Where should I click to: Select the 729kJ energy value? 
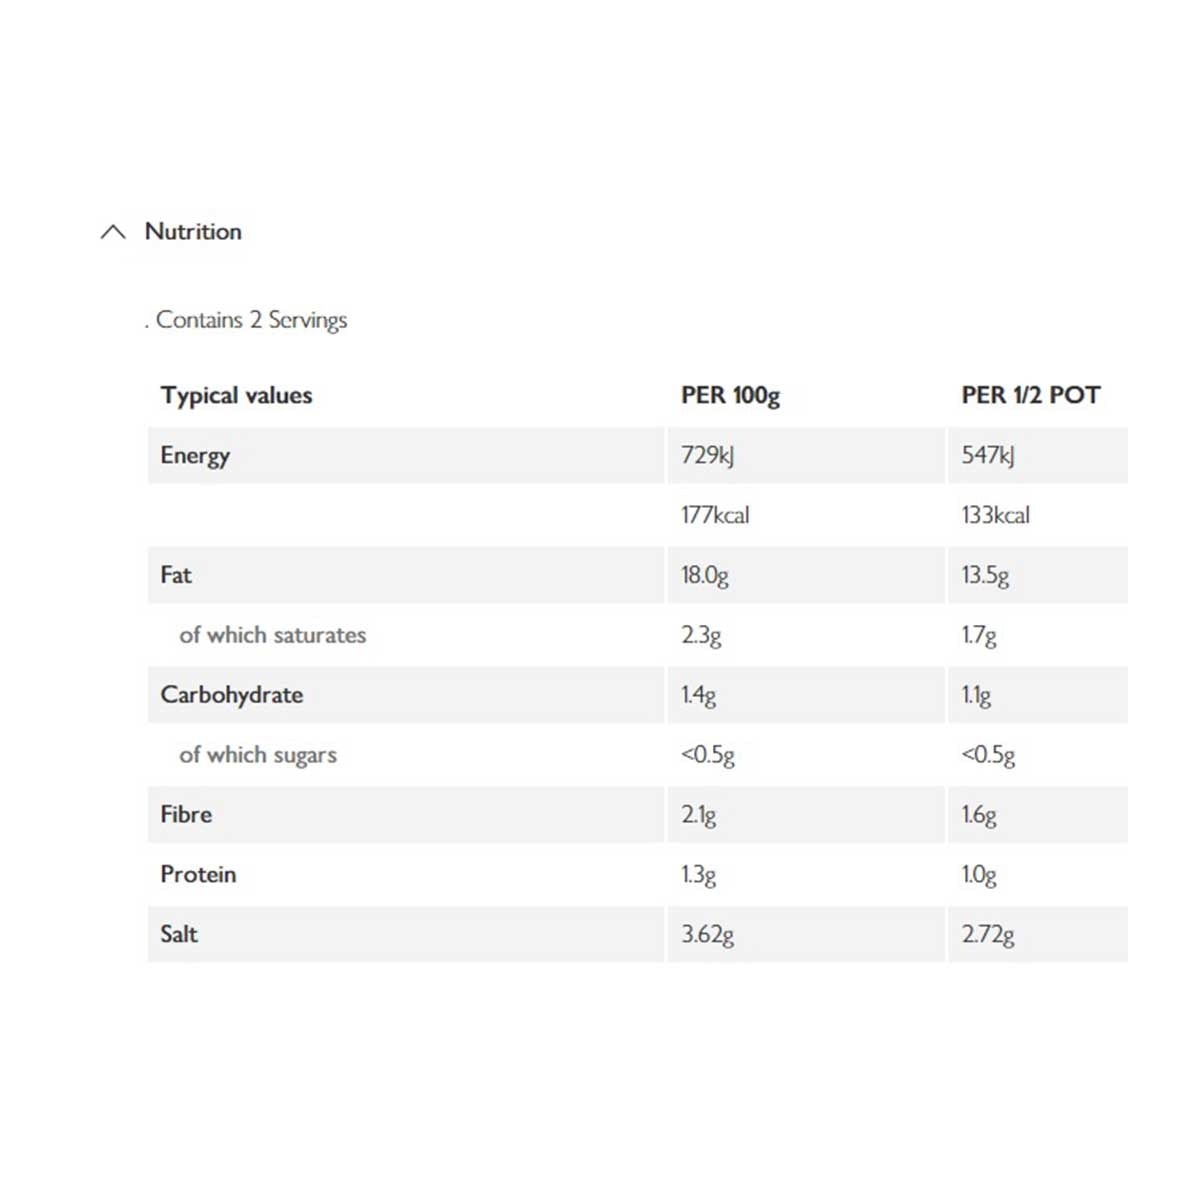(707, 455)
